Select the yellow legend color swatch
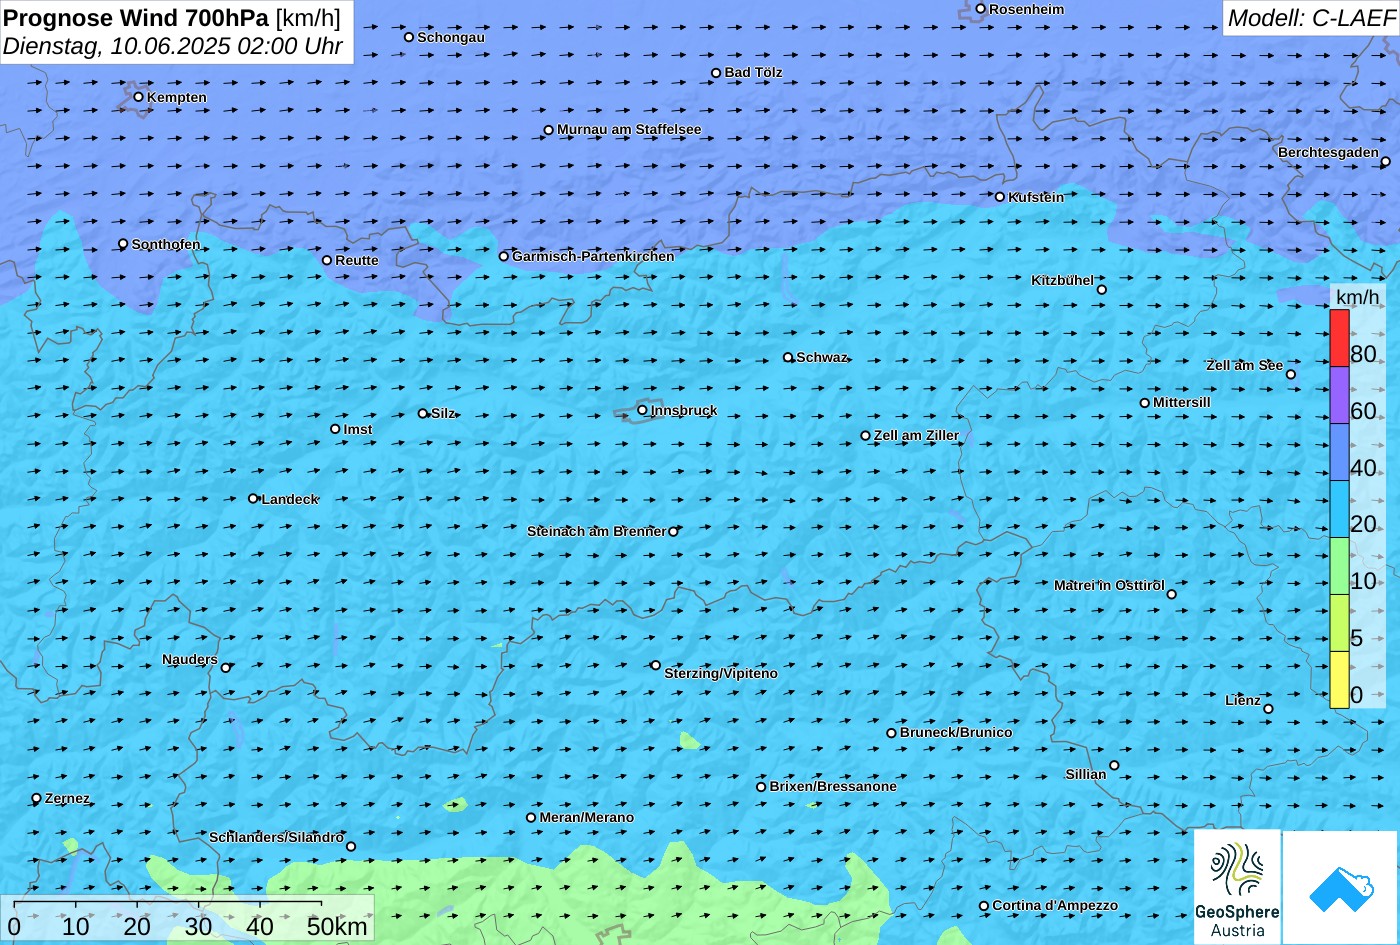Image resolution: width=1400 pixels, height=945 pixels. (x=1339, y=680)
